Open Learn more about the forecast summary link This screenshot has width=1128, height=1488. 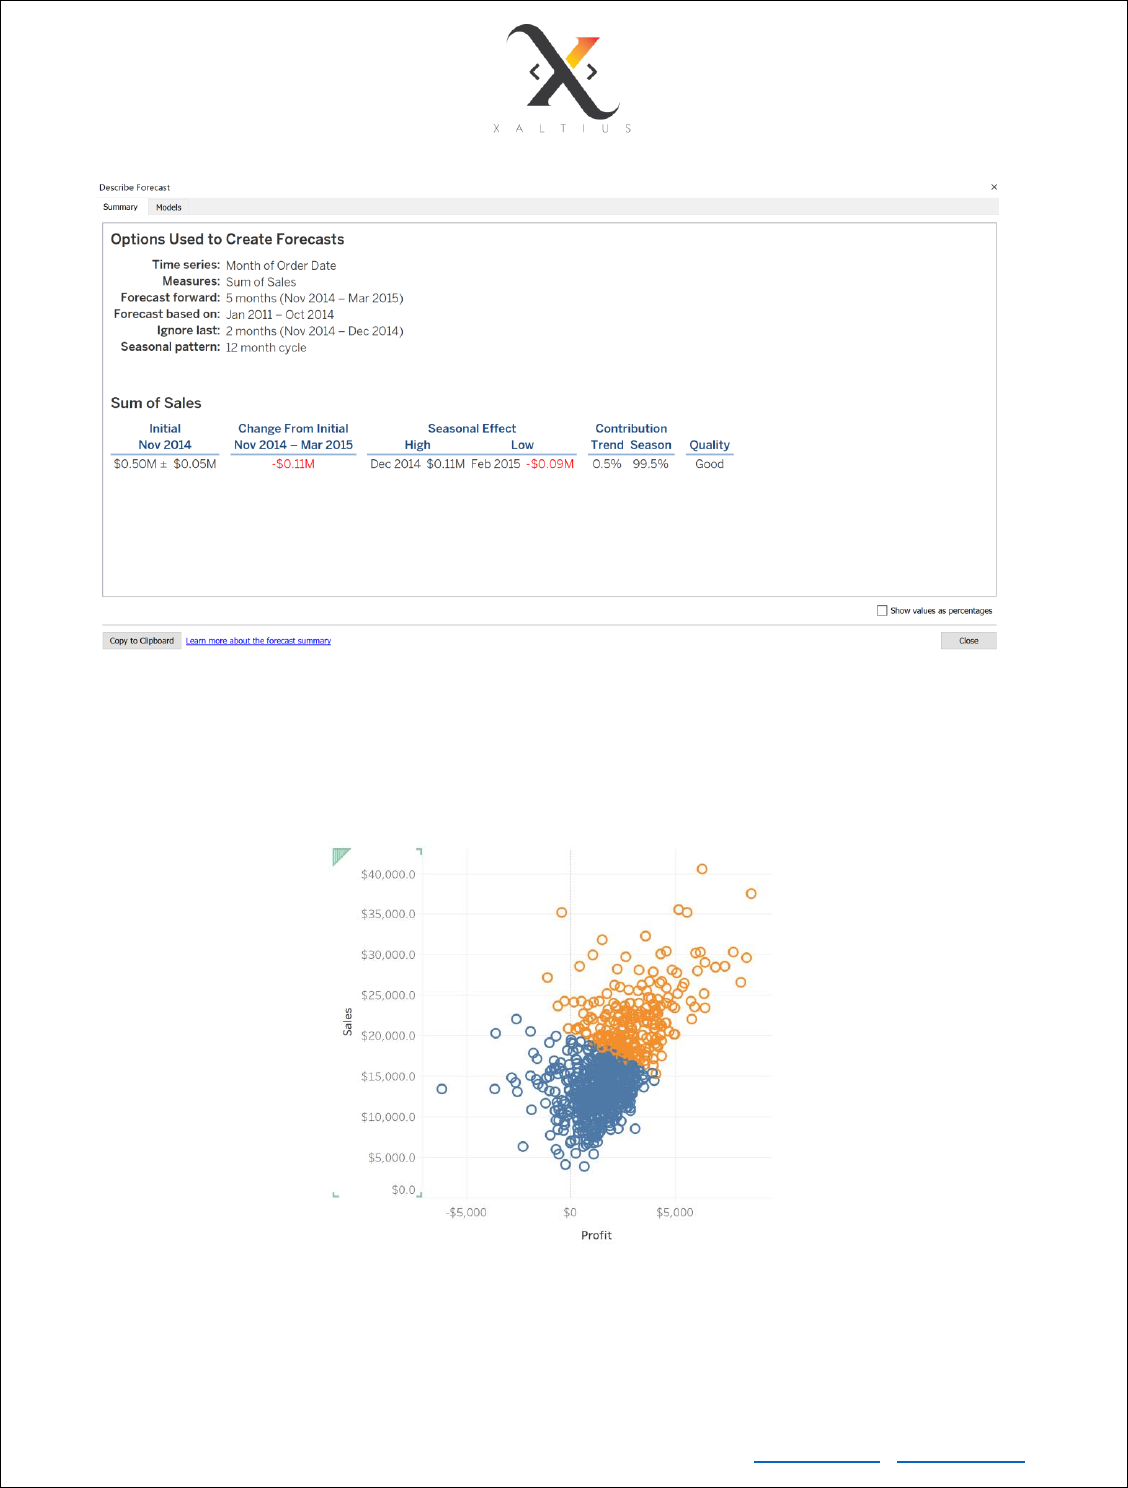coord(258,641)
